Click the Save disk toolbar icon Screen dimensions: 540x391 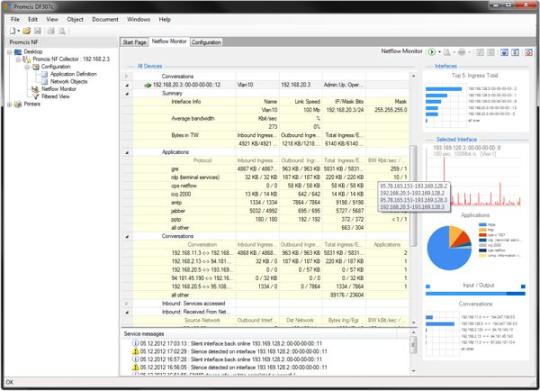click(38, 31)
